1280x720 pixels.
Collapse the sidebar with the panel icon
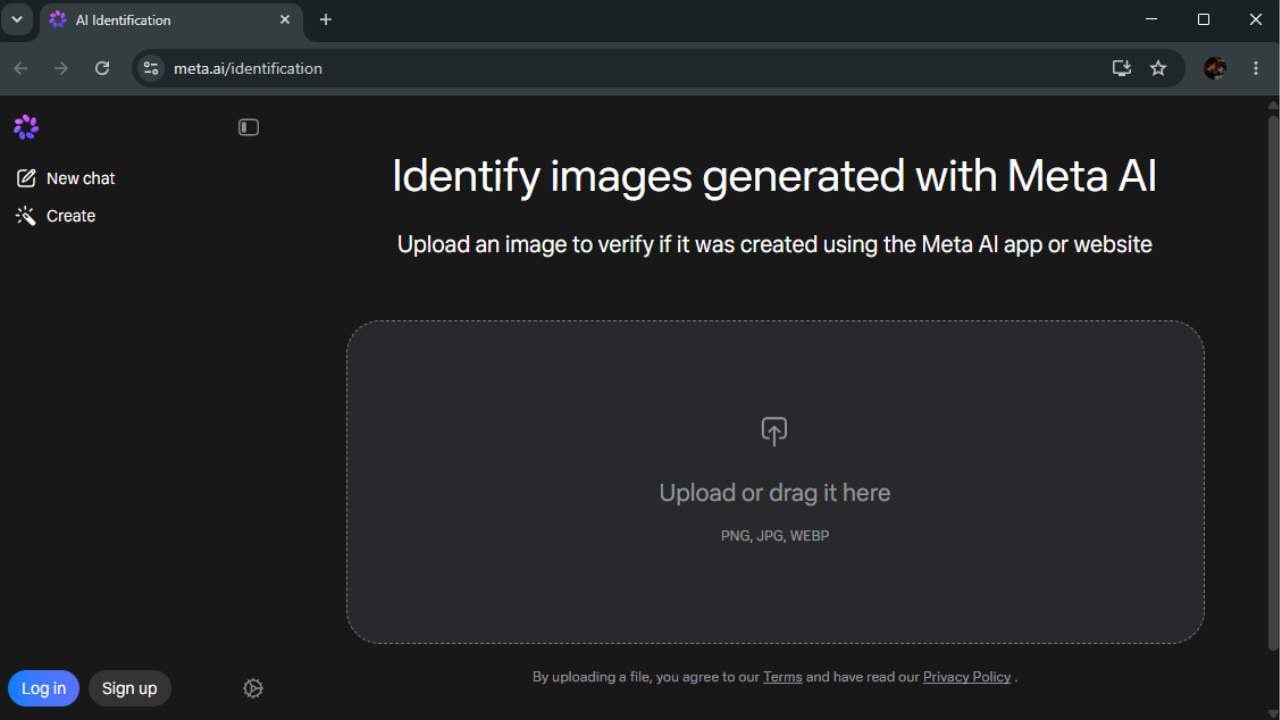click(x=249, y=127)
